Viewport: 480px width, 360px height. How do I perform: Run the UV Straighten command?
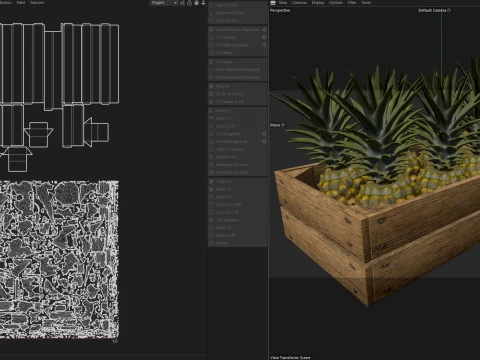click(234, 134)
